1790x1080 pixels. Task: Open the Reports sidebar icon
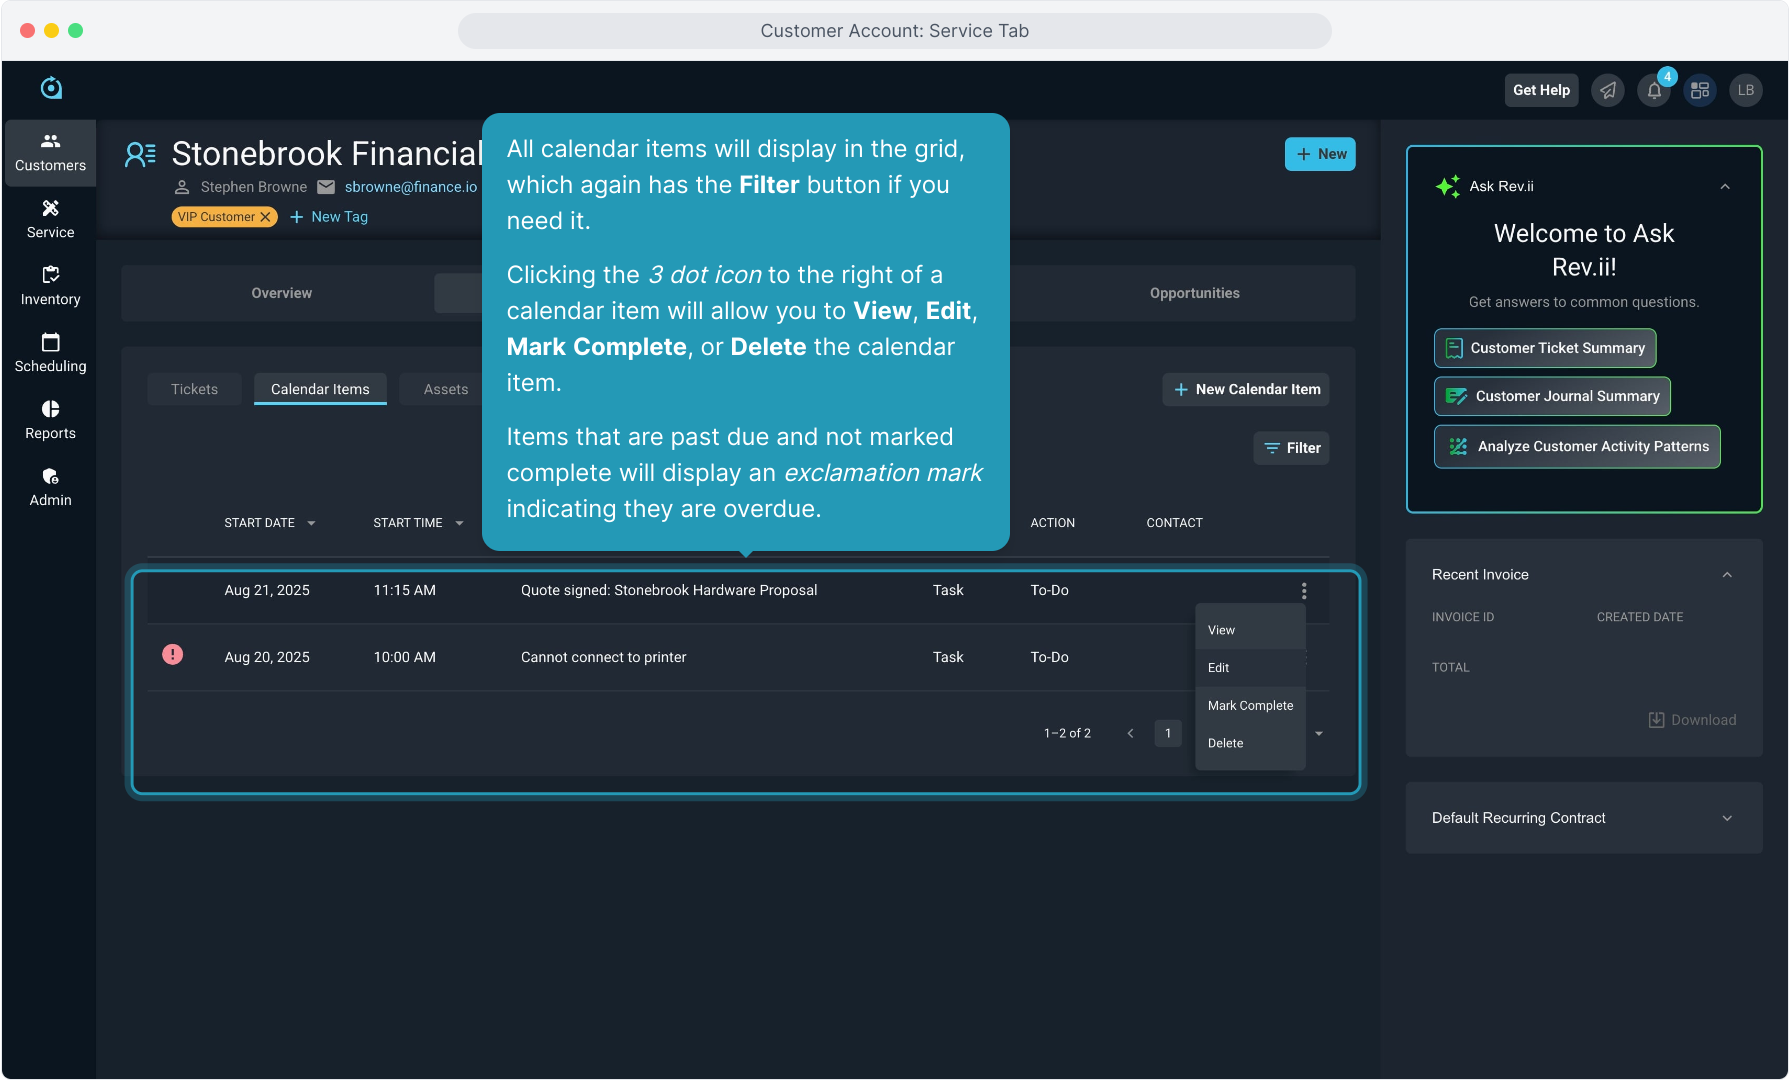pyautogui.click(x=50, y=420)
